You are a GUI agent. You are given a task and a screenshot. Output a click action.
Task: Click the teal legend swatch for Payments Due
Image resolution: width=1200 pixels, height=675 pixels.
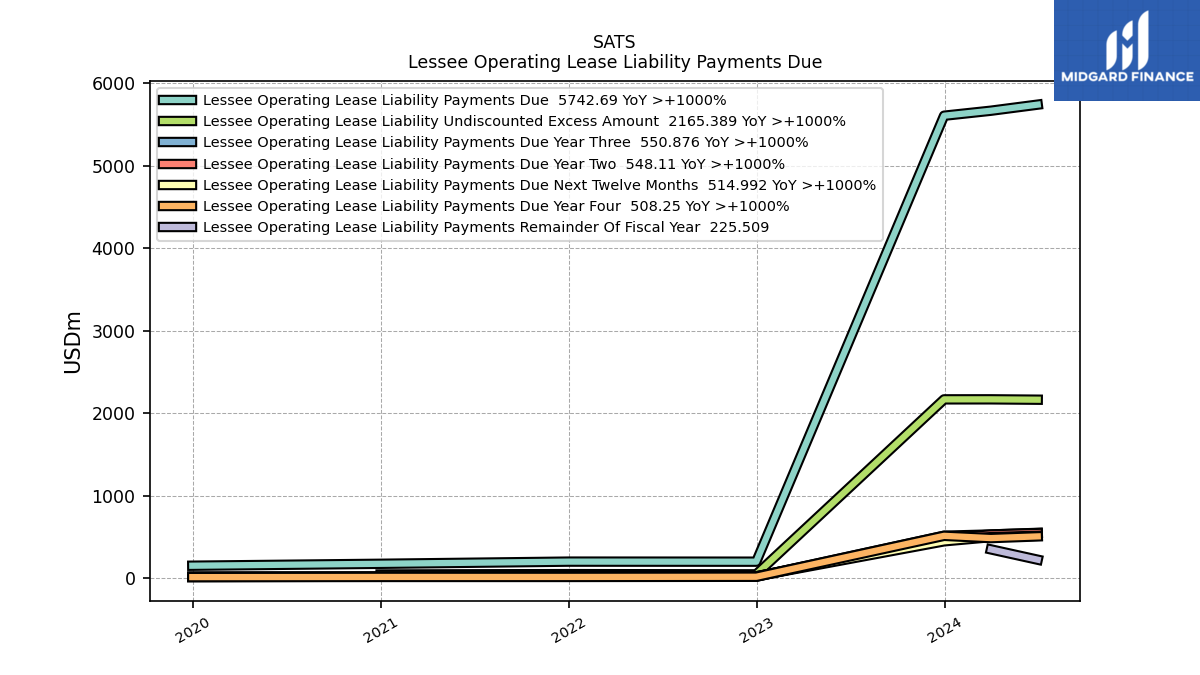[178, 100]
